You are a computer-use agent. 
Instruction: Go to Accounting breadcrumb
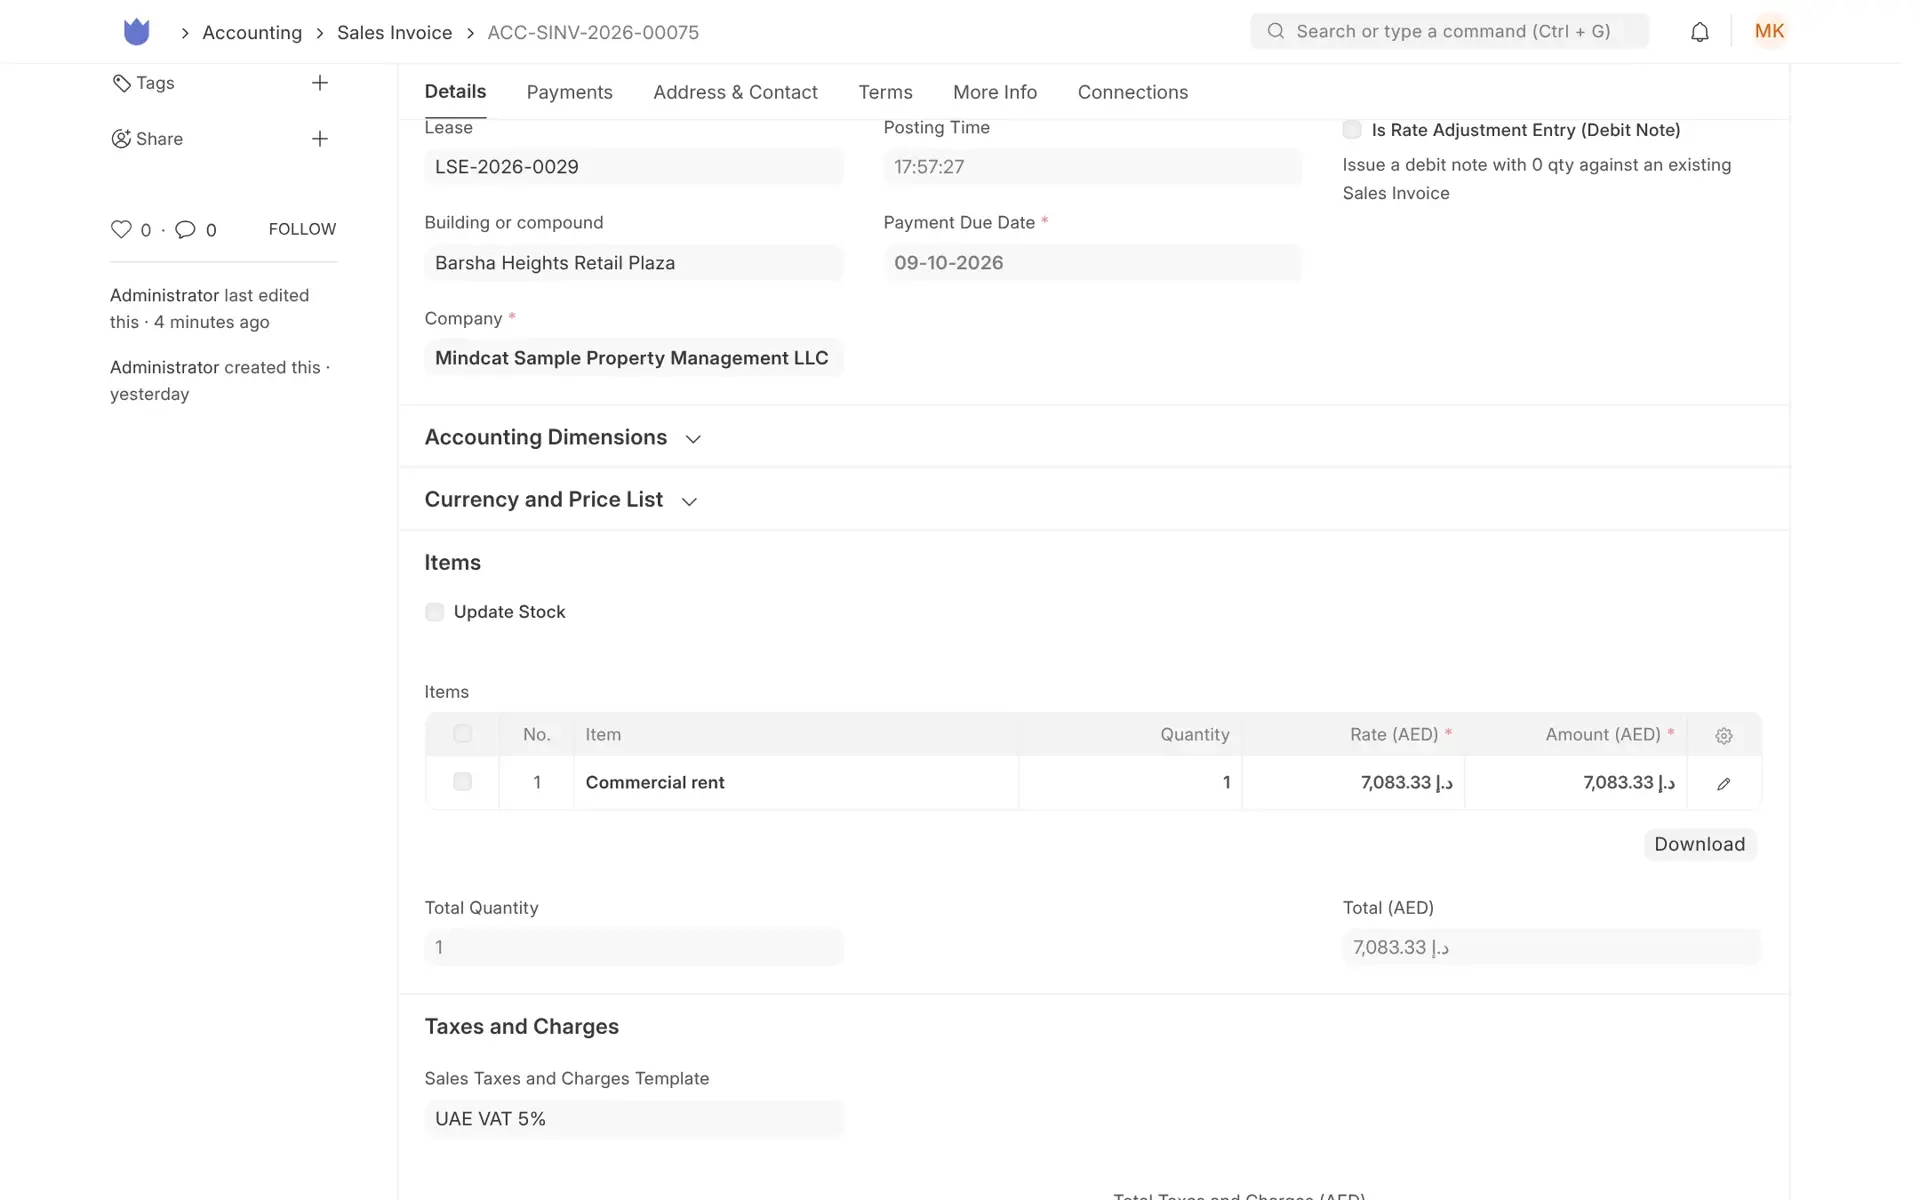252,32
